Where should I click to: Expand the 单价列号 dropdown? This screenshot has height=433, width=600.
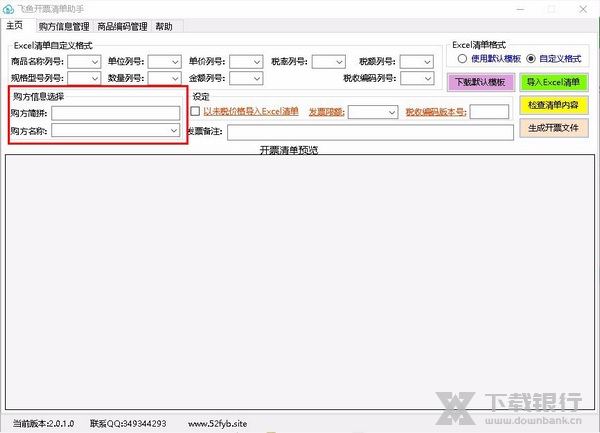246,62
